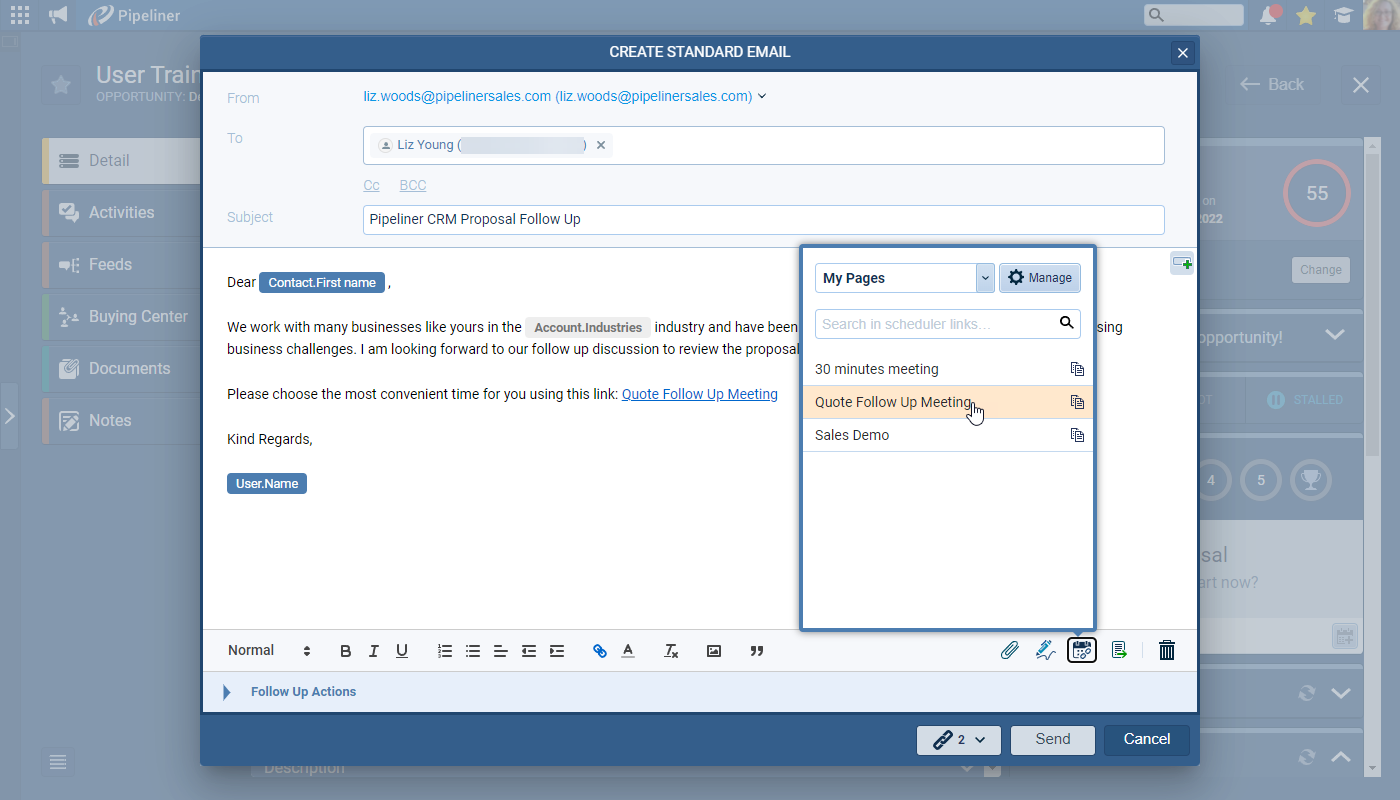Click the scheduler calendar link icon
Screen dimensions: 1400x800
pyautogui.click(x=1082, y=651)
